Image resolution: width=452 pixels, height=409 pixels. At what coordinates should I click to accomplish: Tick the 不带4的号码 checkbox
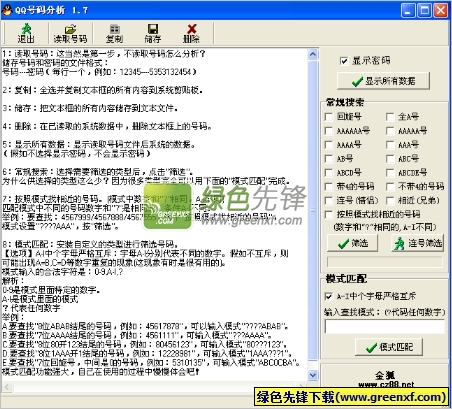pyautogui.click(x=390, y=186)
